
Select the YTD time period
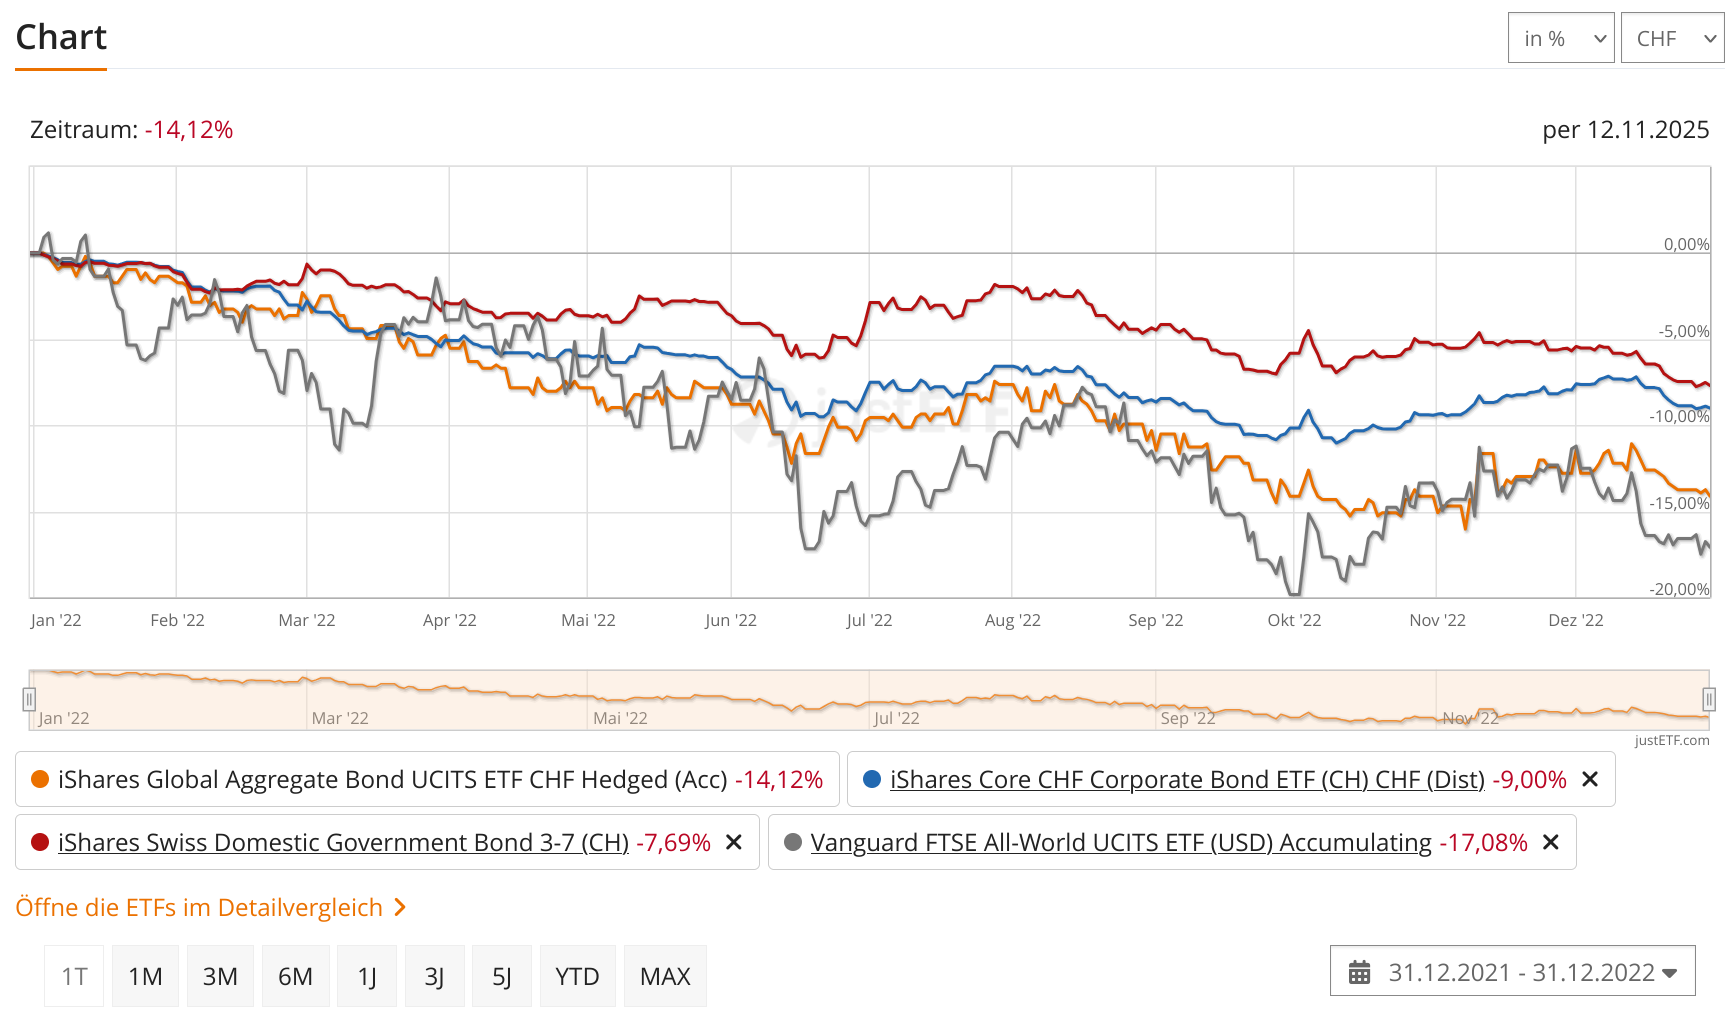click(577, 976)
